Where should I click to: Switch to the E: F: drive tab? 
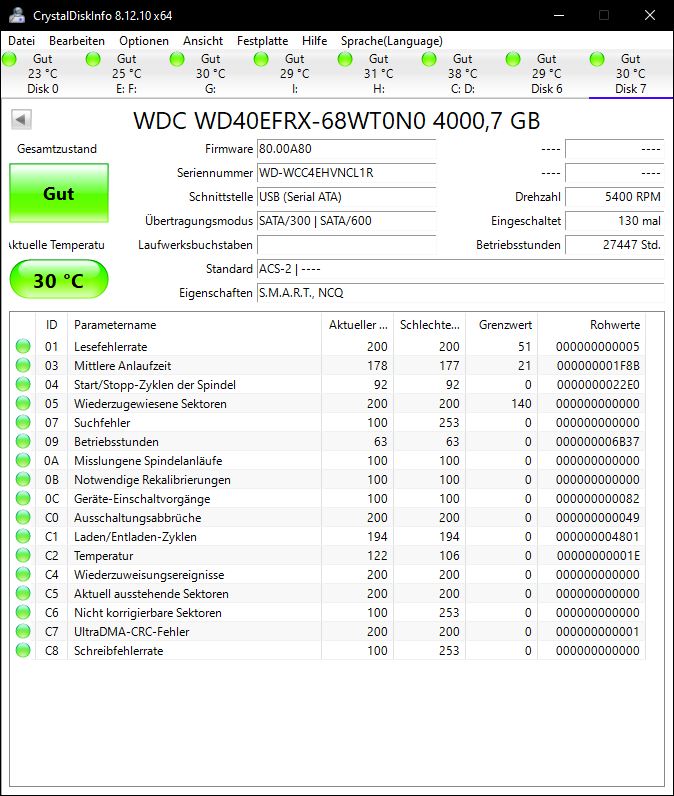pyautogui.click(x=126, y=74)
